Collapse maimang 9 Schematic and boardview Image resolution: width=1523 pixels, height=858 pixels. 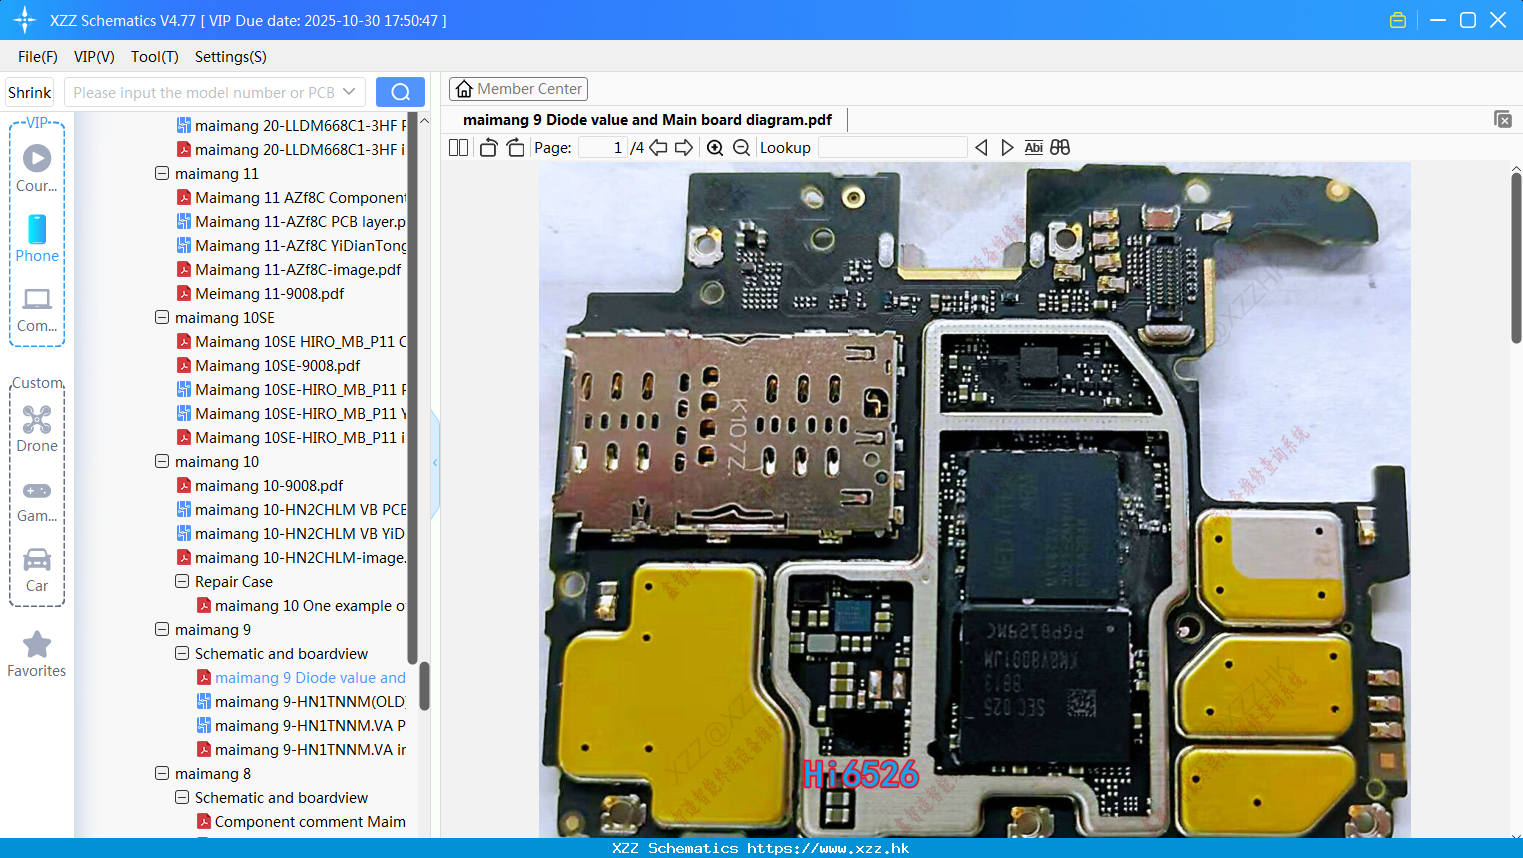(182, 653)
